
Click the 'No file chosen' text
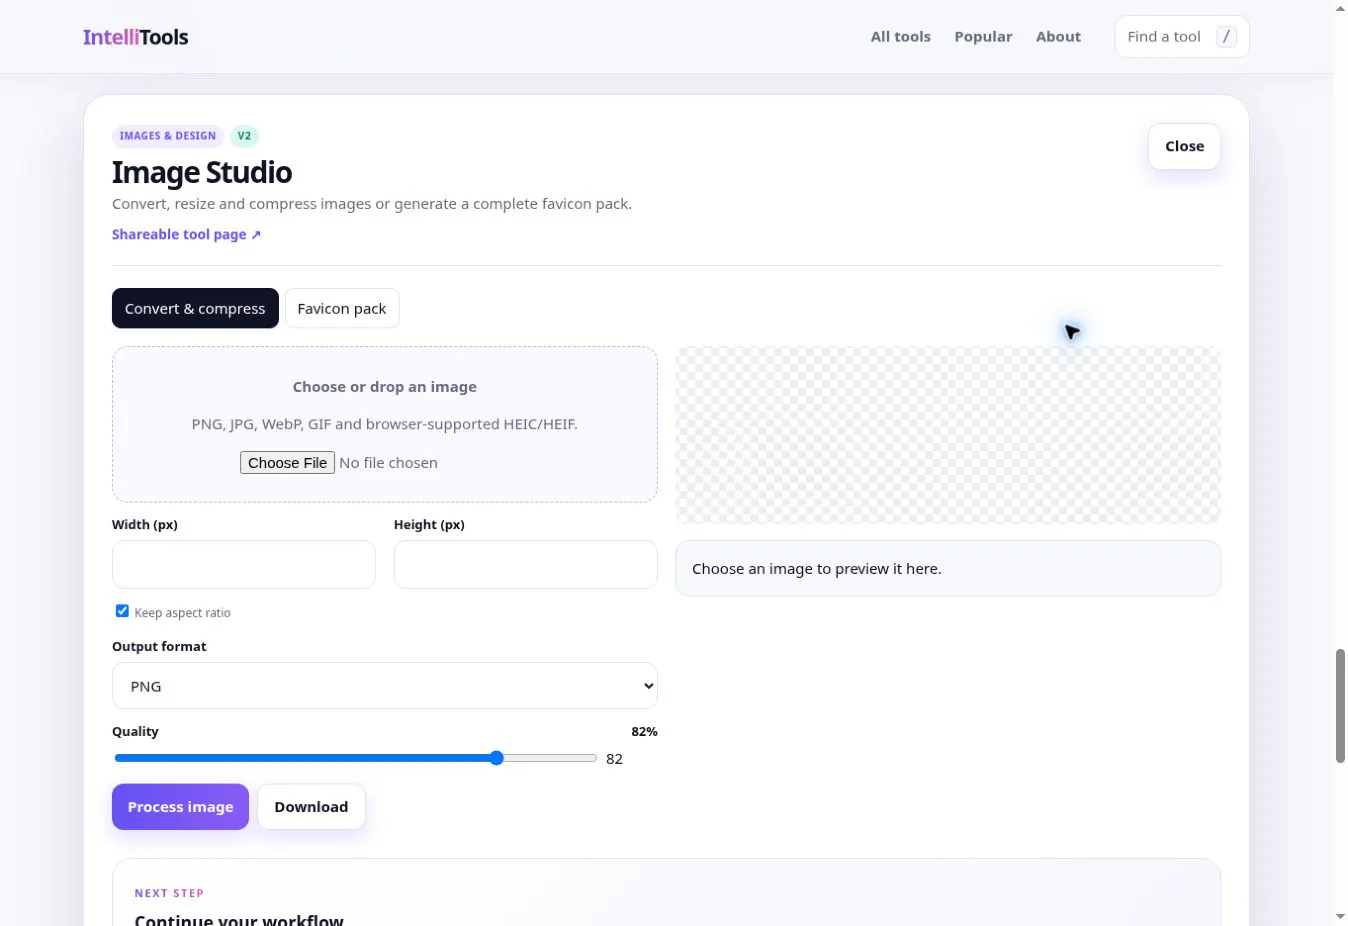(388, 463)
